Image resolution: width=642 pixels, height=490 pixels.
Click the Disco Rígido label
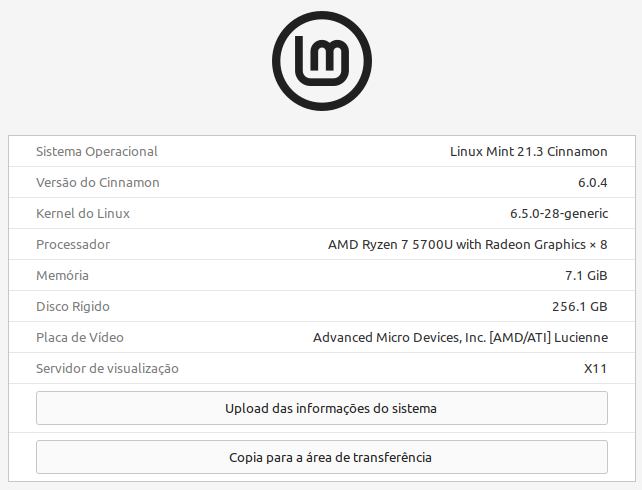tap(73, 307)
